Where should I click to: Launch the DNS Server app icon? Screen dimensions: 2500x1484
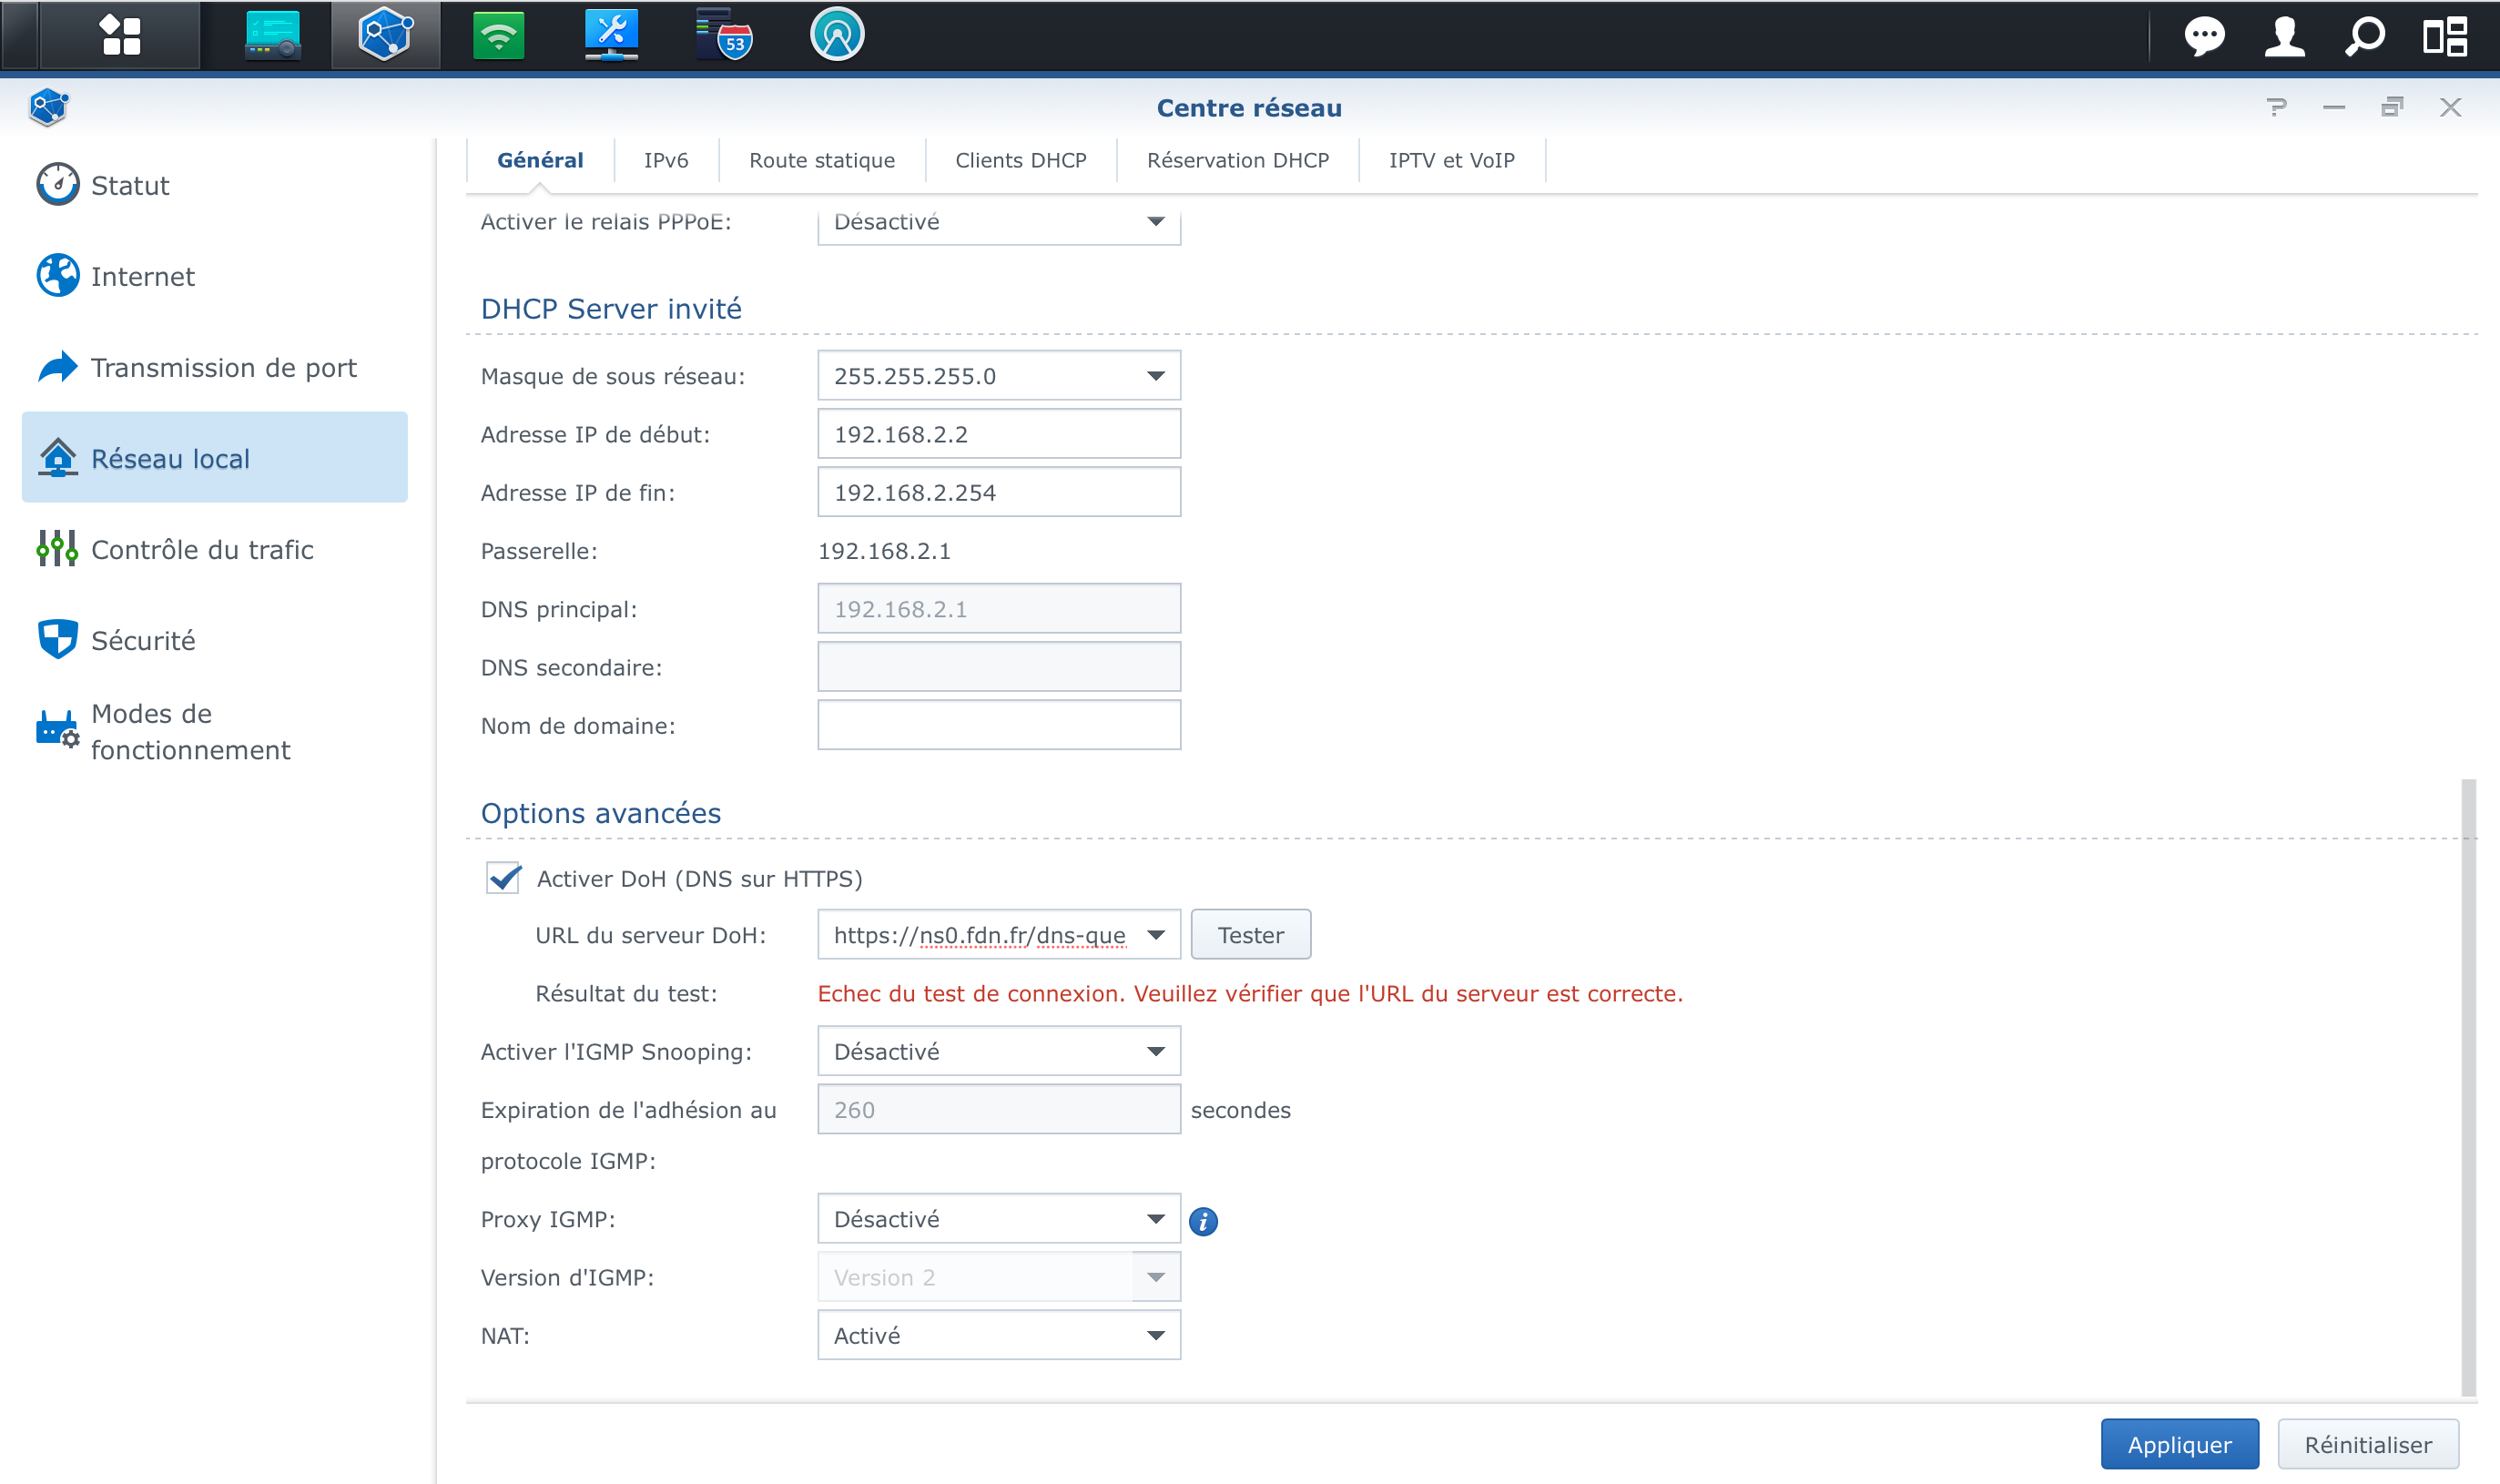click(x=724, y=36)
